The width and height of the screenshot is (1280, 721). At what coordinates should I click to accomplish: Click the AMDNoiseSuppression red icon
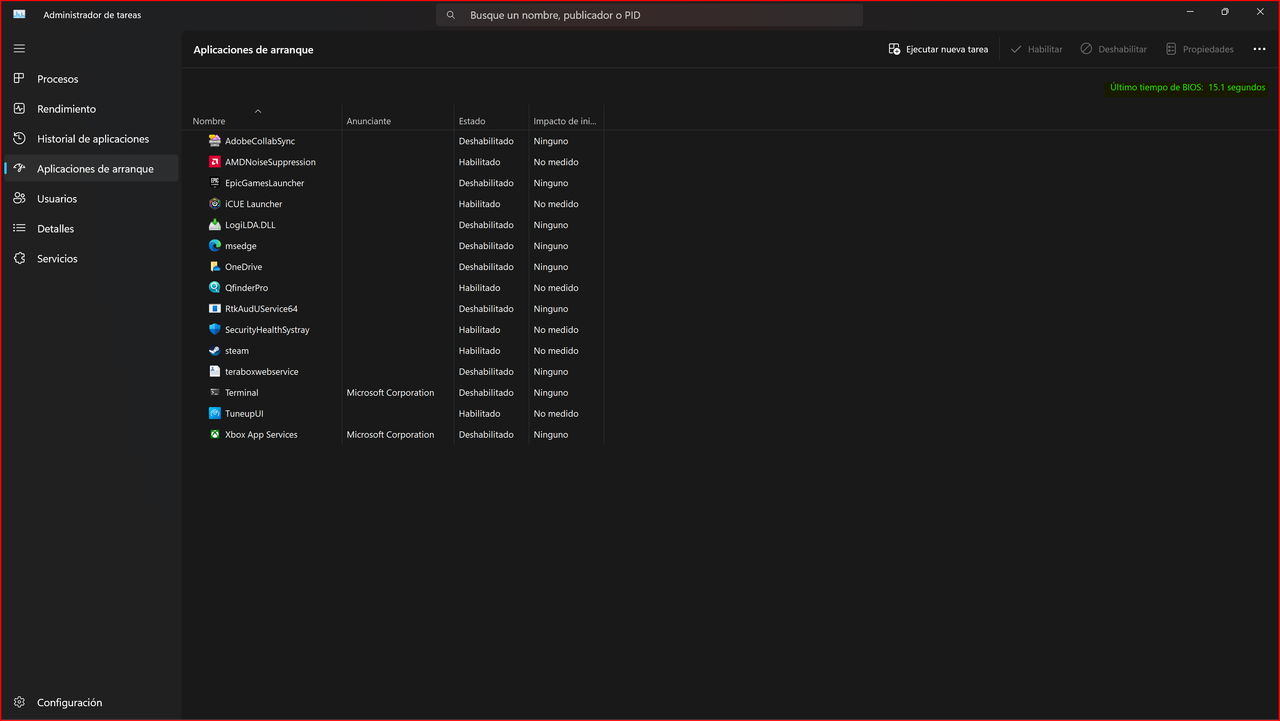(x=215, y=162)
